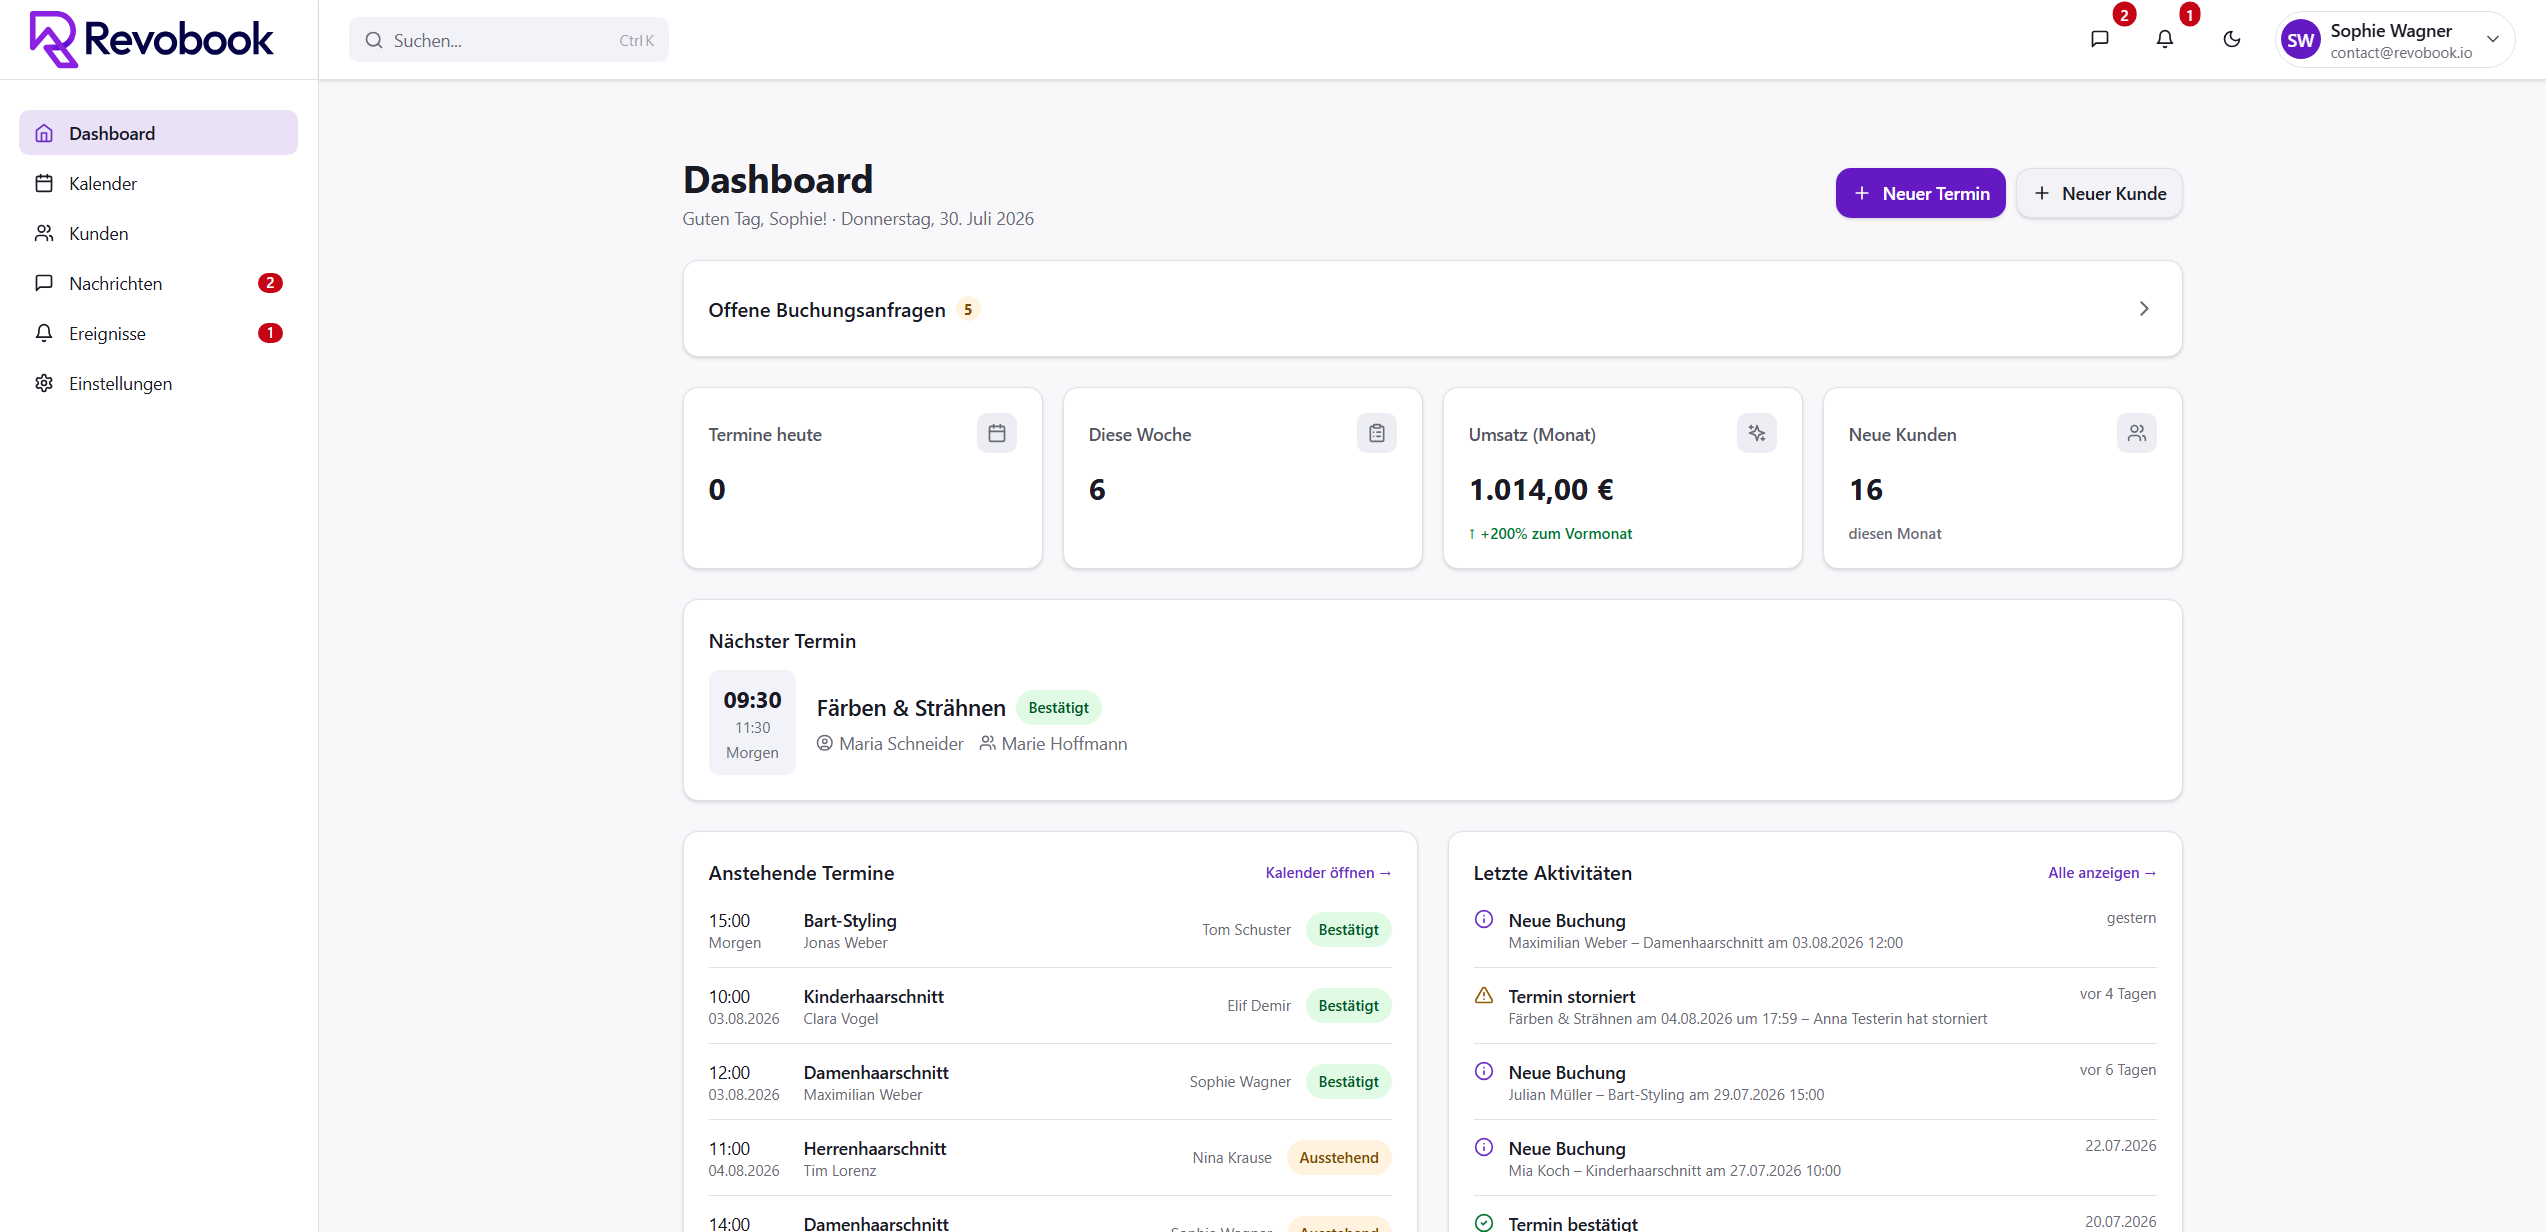
Task: Open Ereignisse in sidebar
Action: pos(158,333)
